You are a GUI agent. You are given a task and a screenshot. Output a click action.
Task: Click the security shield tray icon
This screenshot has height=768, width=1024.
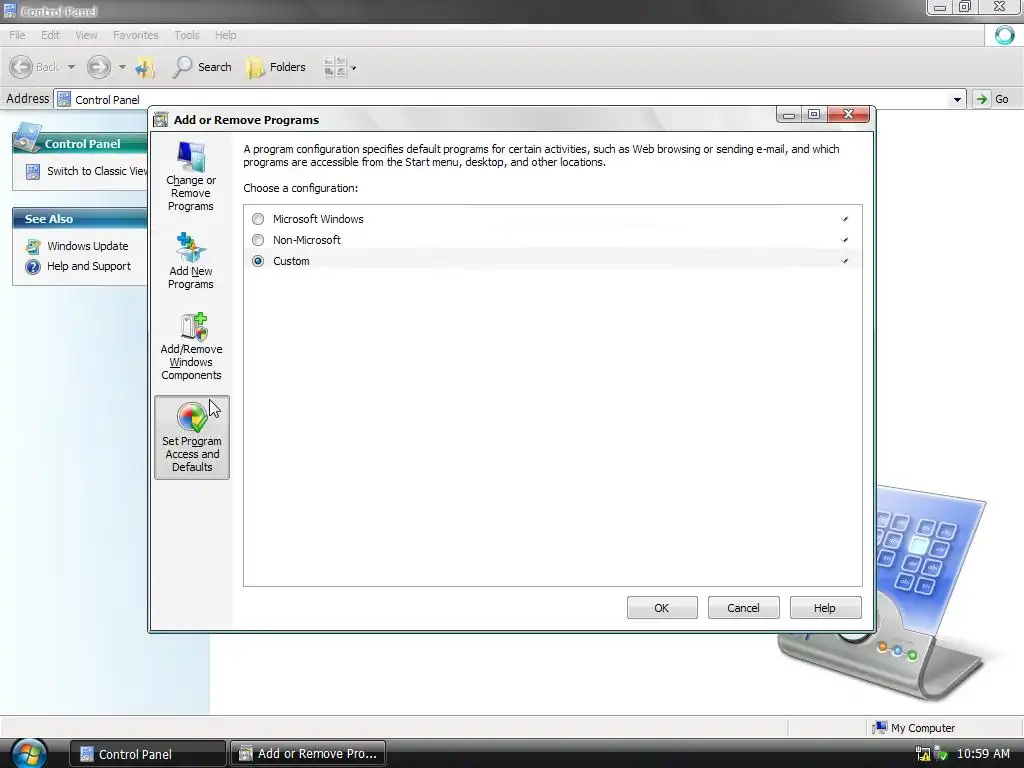(941, 754)
